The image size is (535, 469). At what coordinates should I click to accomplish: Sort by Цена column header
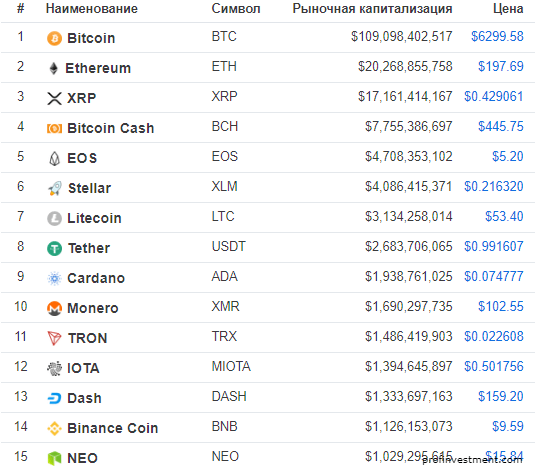coord(508,9)
